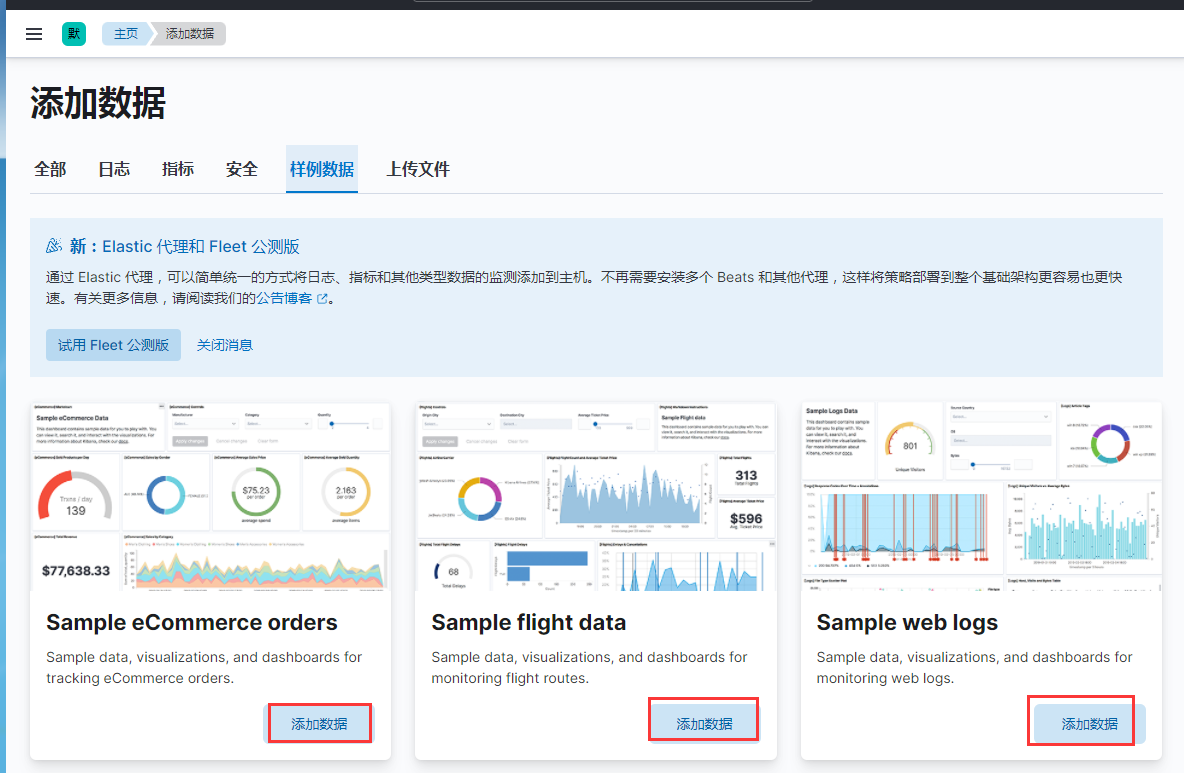Image resolution: width=1184 pixels, height=773 pixels.
Task: Click the Sample web logs title
Action: [x=907, y=622]
